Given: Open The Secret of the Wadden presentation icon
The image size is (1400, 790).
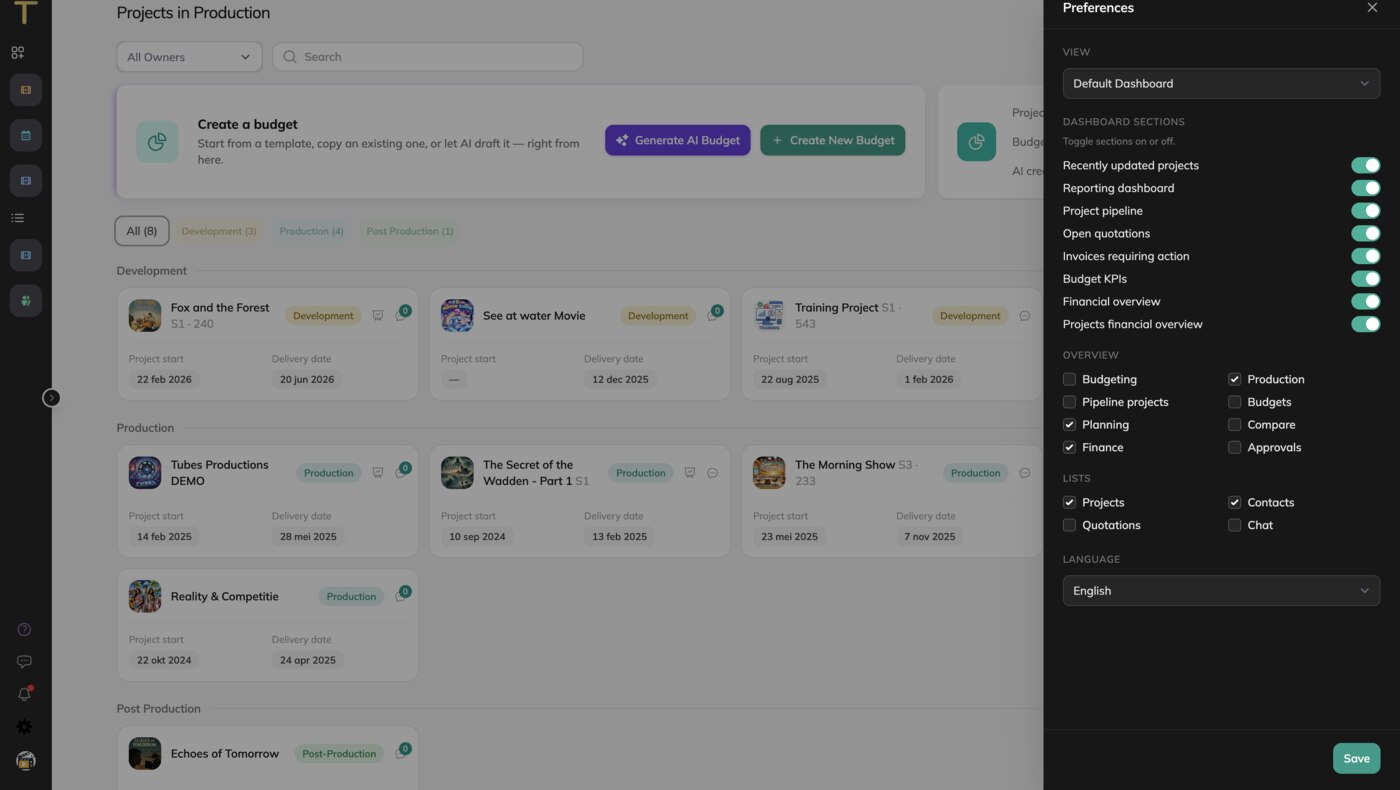Looking at the screenshot, I should point(690,473).
